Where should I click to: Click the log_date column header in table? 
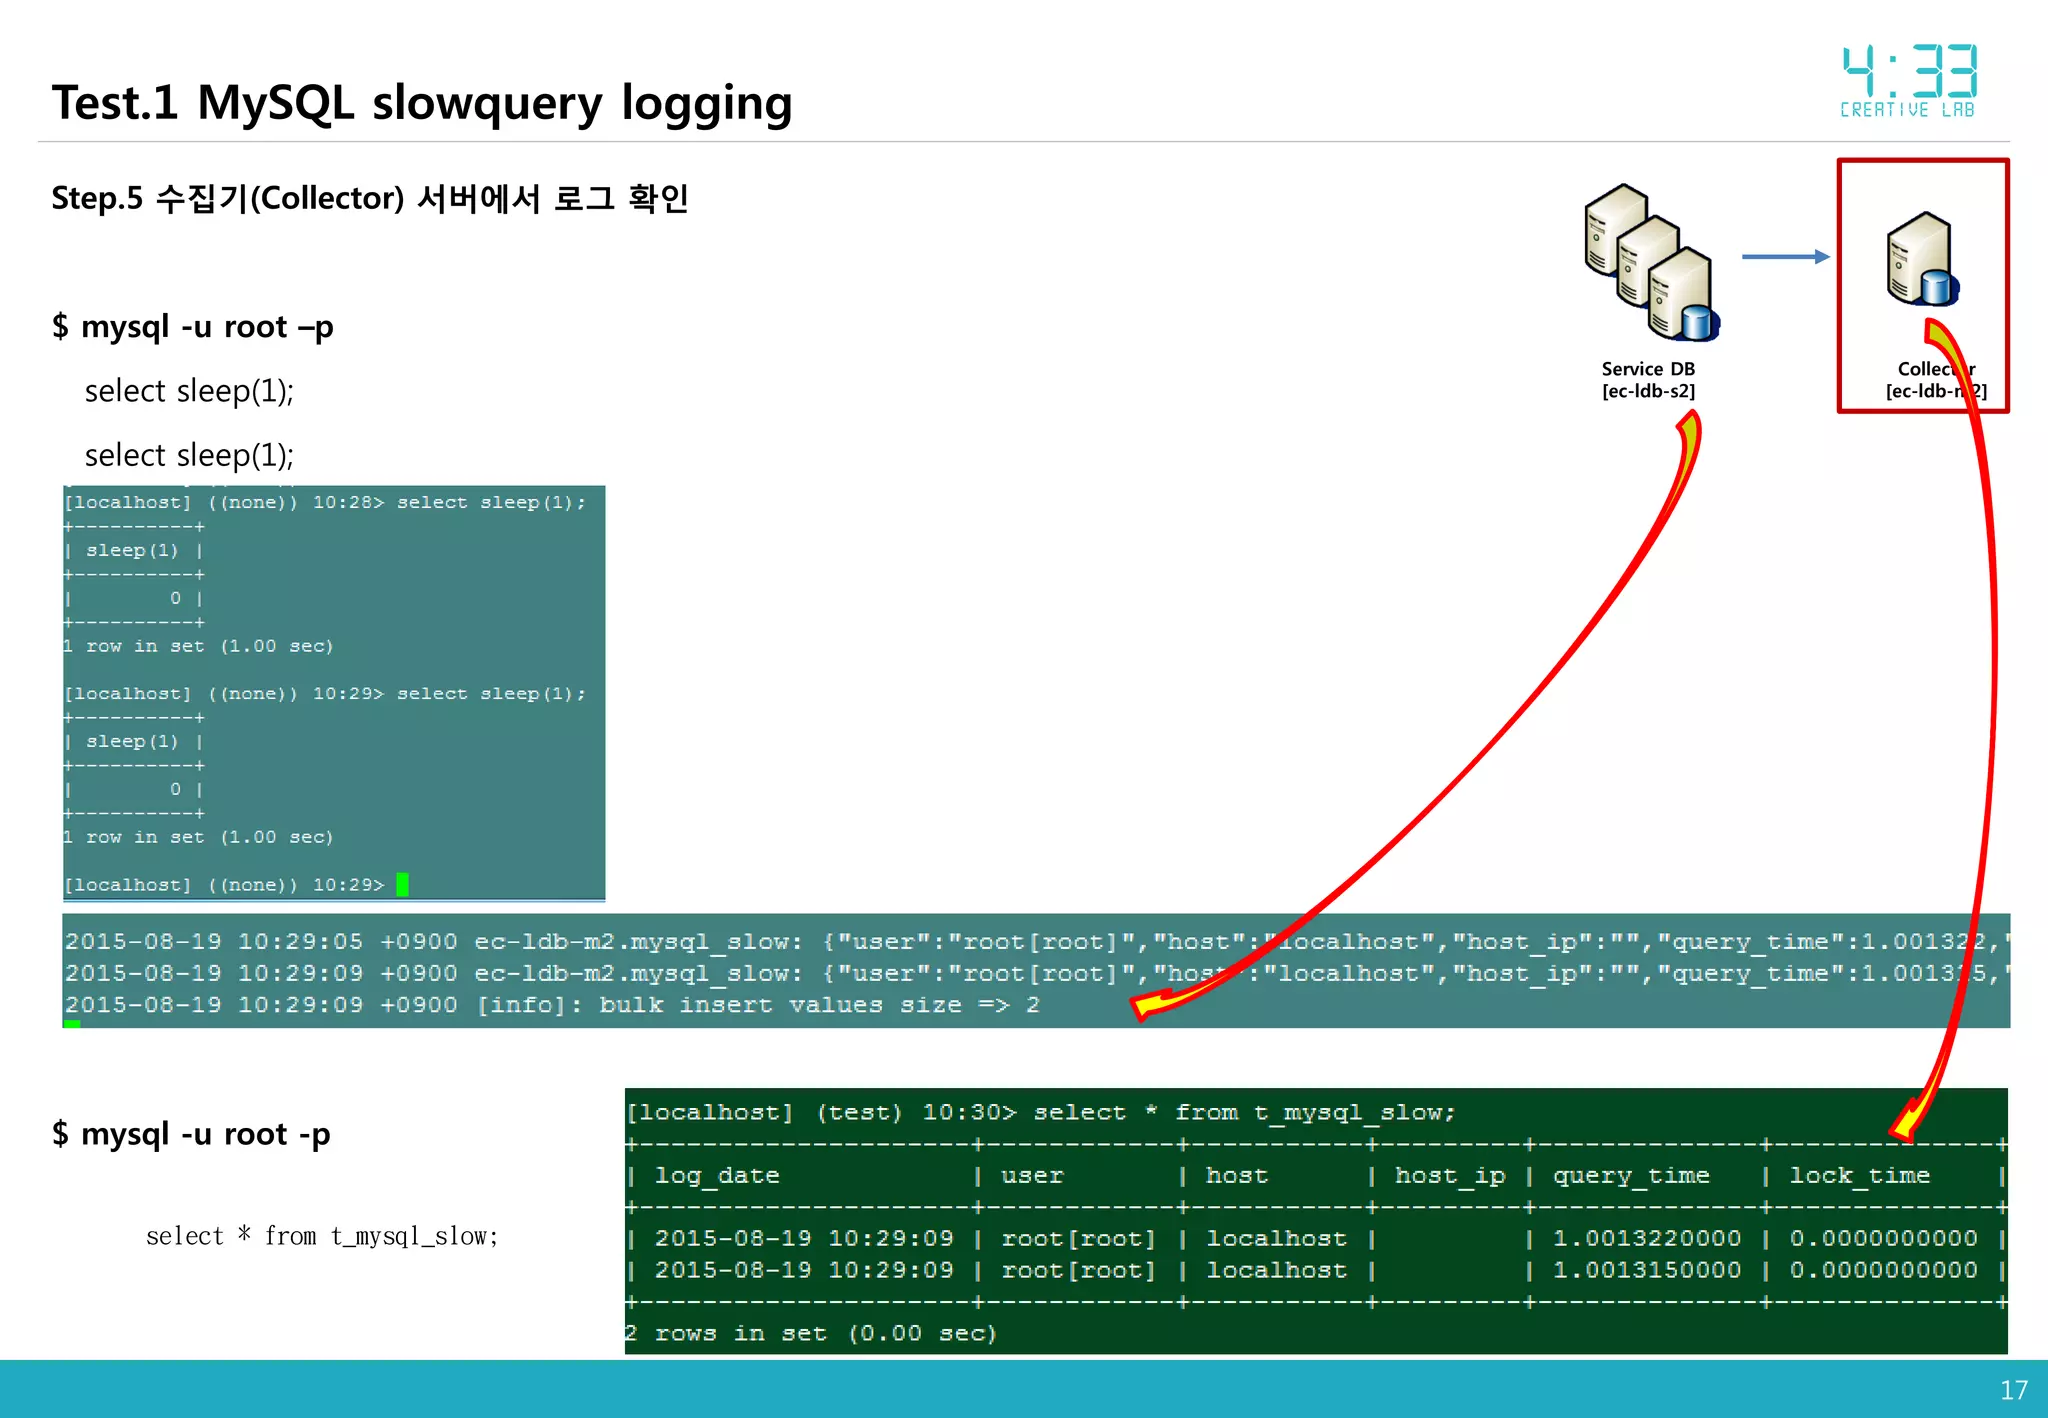[x=716, y=1176]
